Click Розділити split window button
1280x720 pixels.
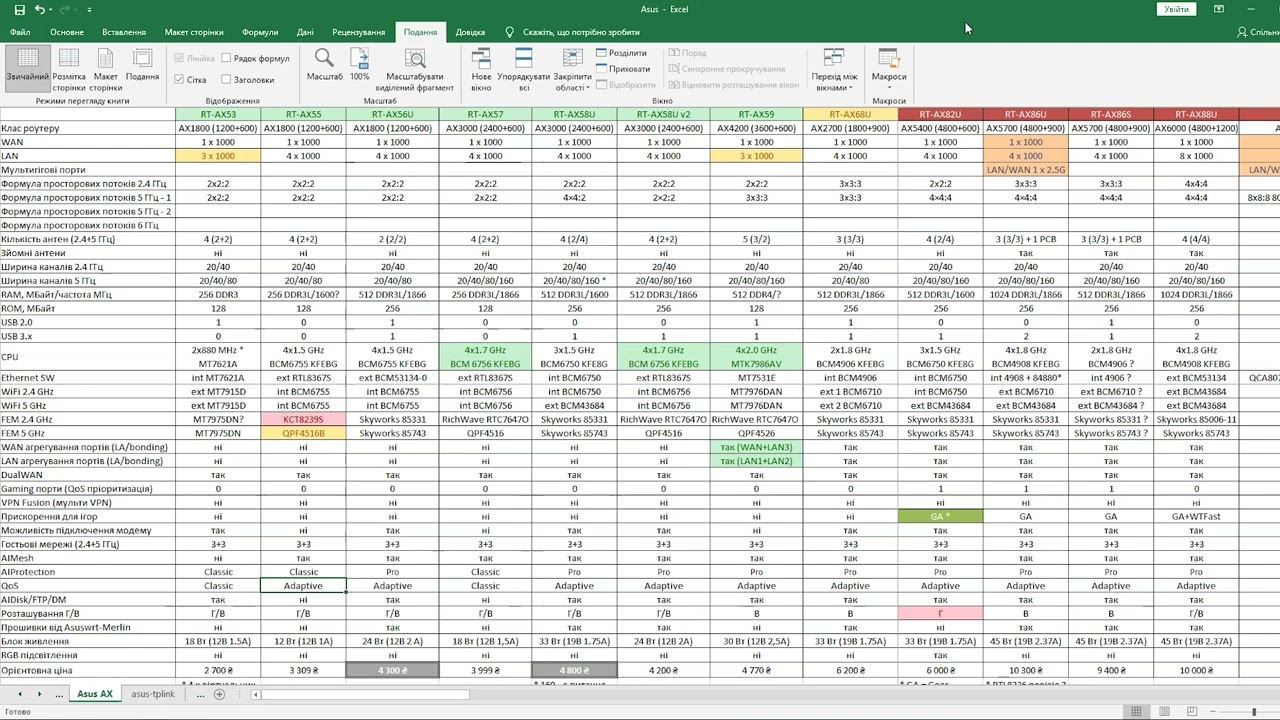coord(621,53)
